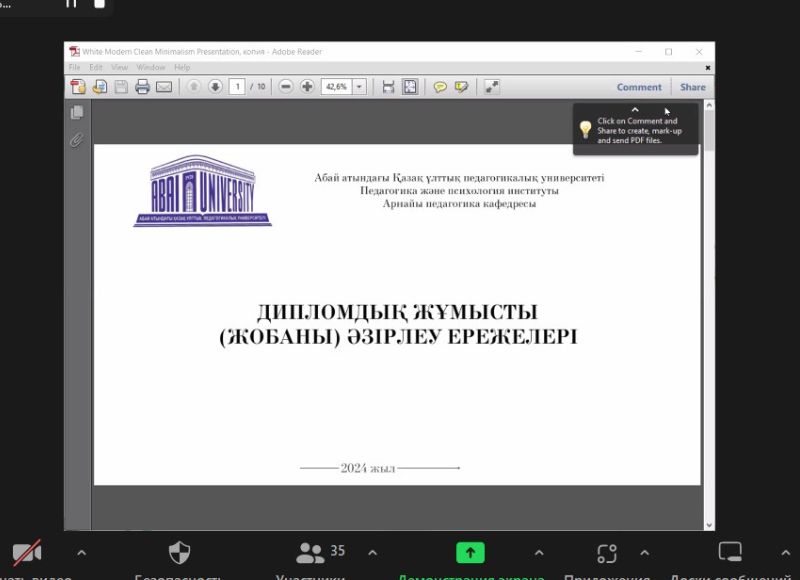Toggle the fit-to-page view button
The width and height of the screenshot is (800, 580).
410,87
